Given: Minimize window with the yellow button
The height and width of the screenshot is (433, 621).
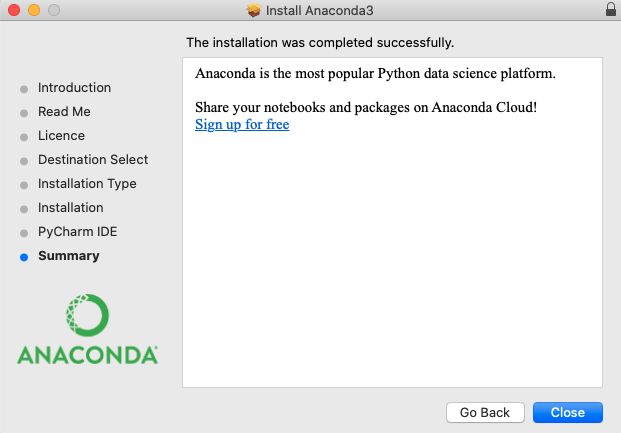Looking at the screenshot, I should (x=34, y=10).
